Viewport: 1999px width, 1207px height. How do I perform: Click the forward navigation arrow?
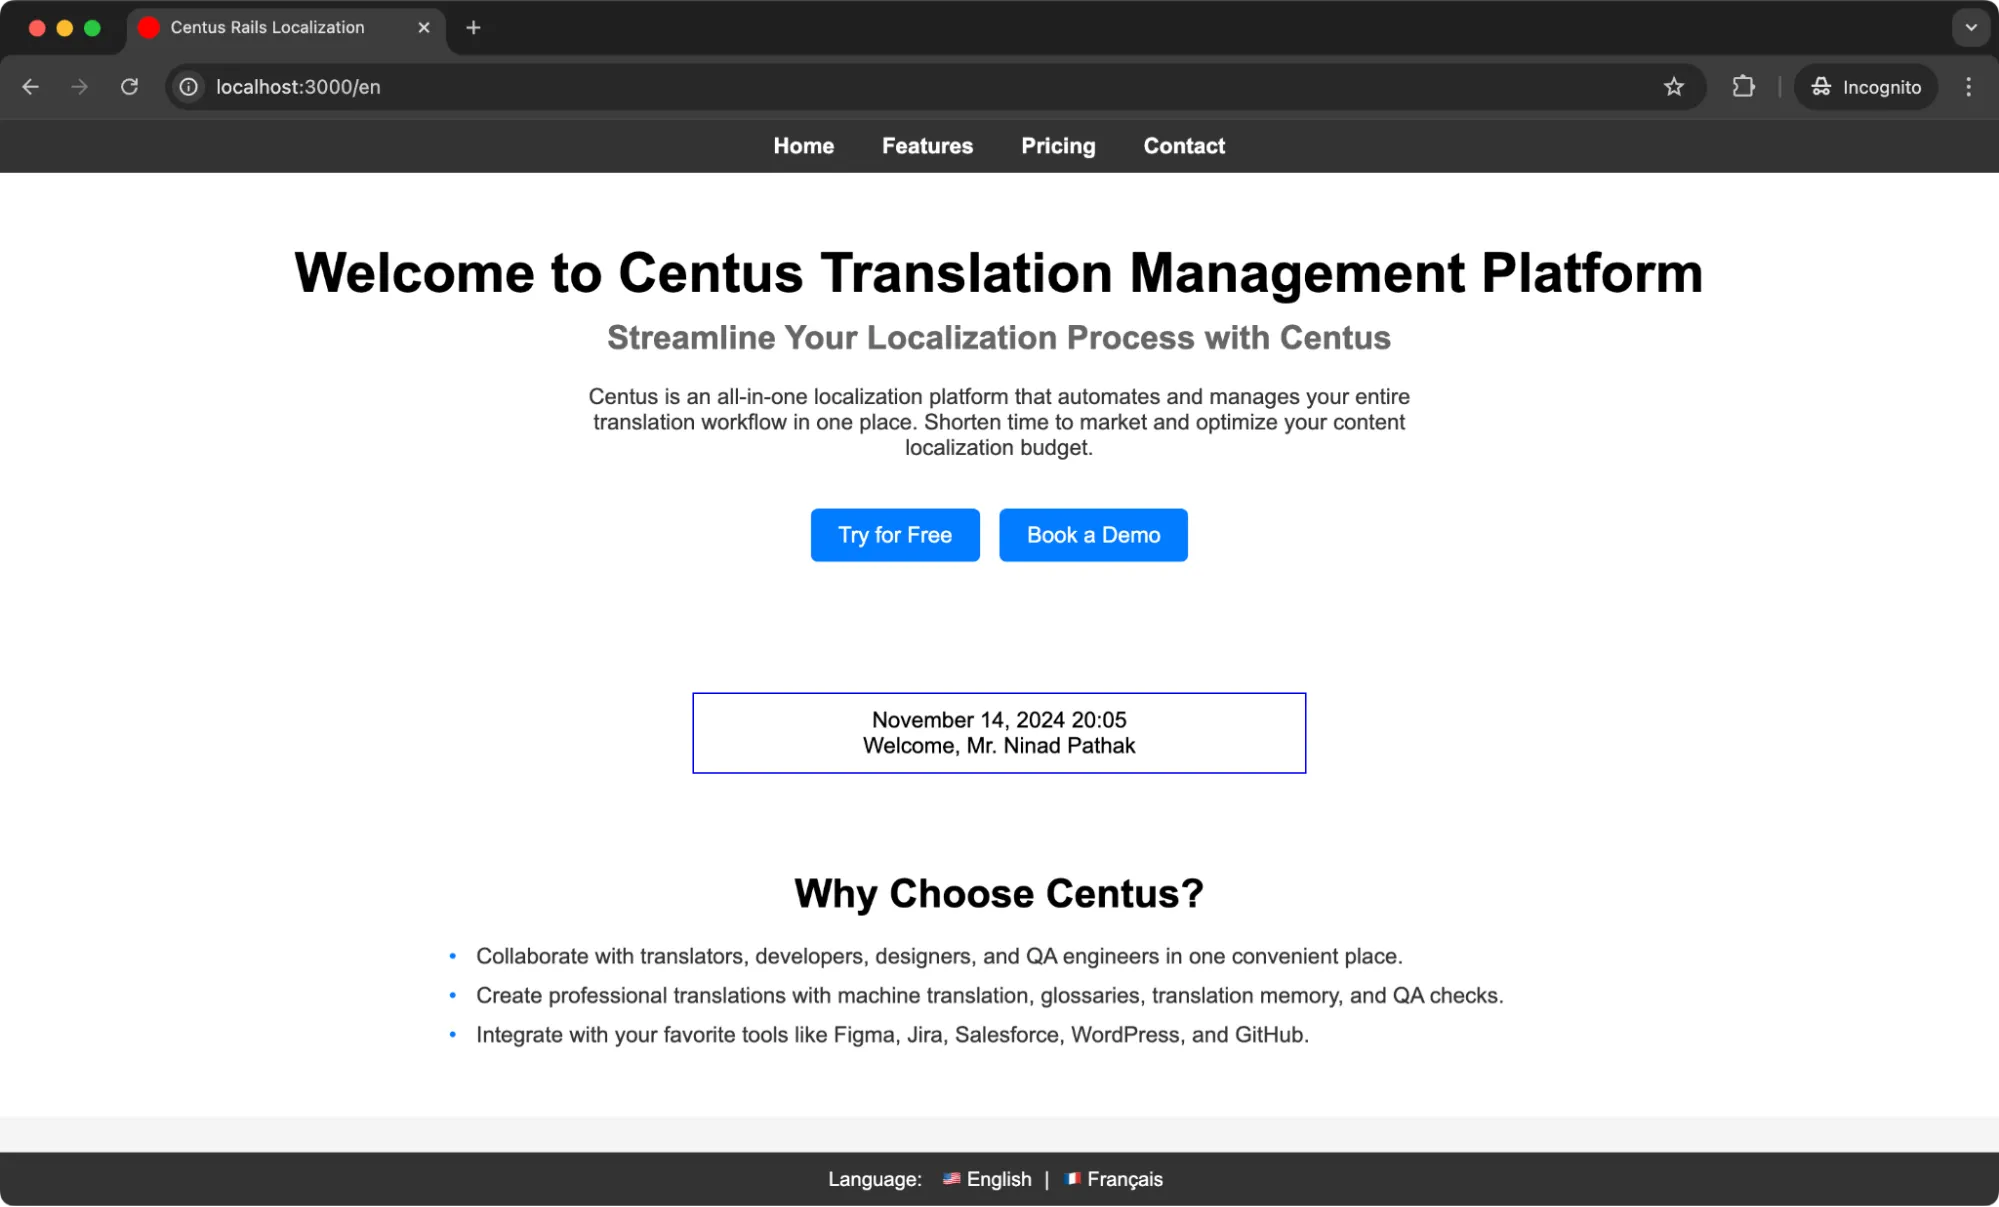[x=79, y=87]
